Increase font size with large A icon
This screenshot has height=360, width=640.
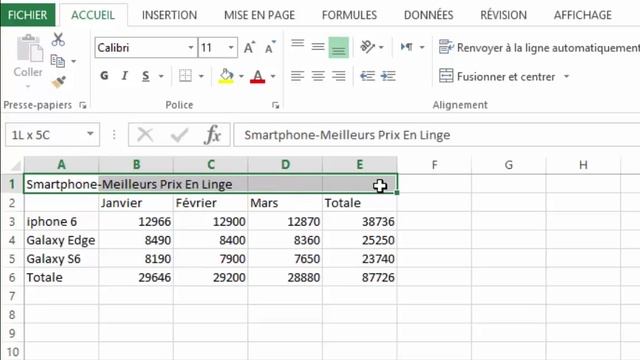[249, 48]
